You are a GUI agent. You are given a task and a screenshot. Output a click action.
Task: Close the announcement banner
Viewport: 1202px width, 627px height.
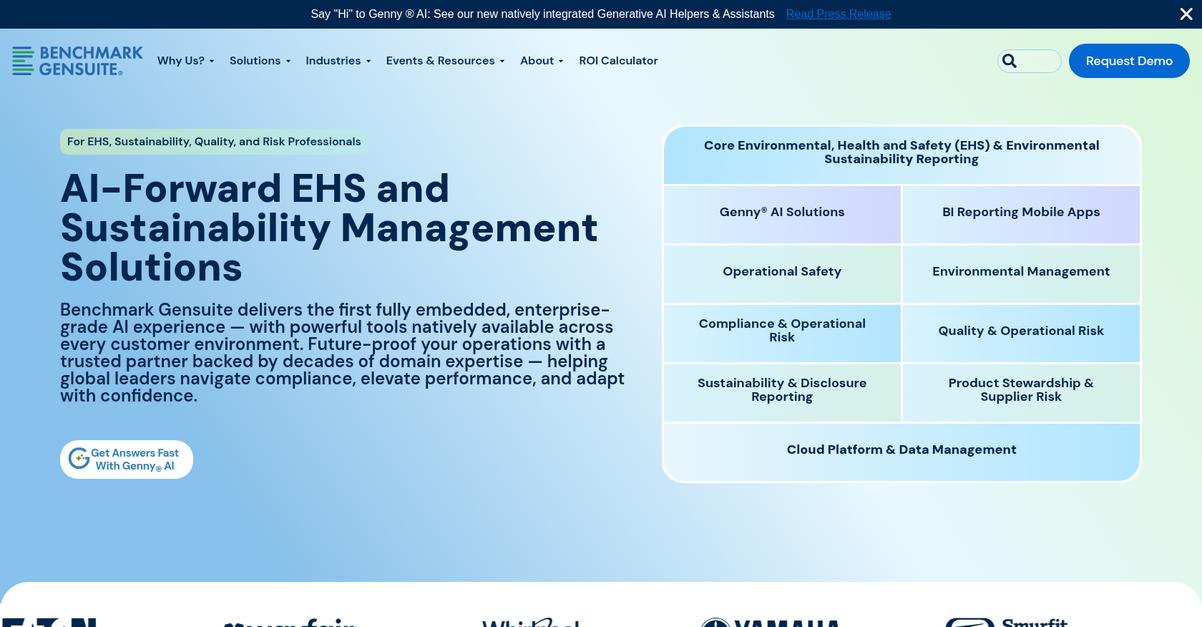coord(1186,14)
